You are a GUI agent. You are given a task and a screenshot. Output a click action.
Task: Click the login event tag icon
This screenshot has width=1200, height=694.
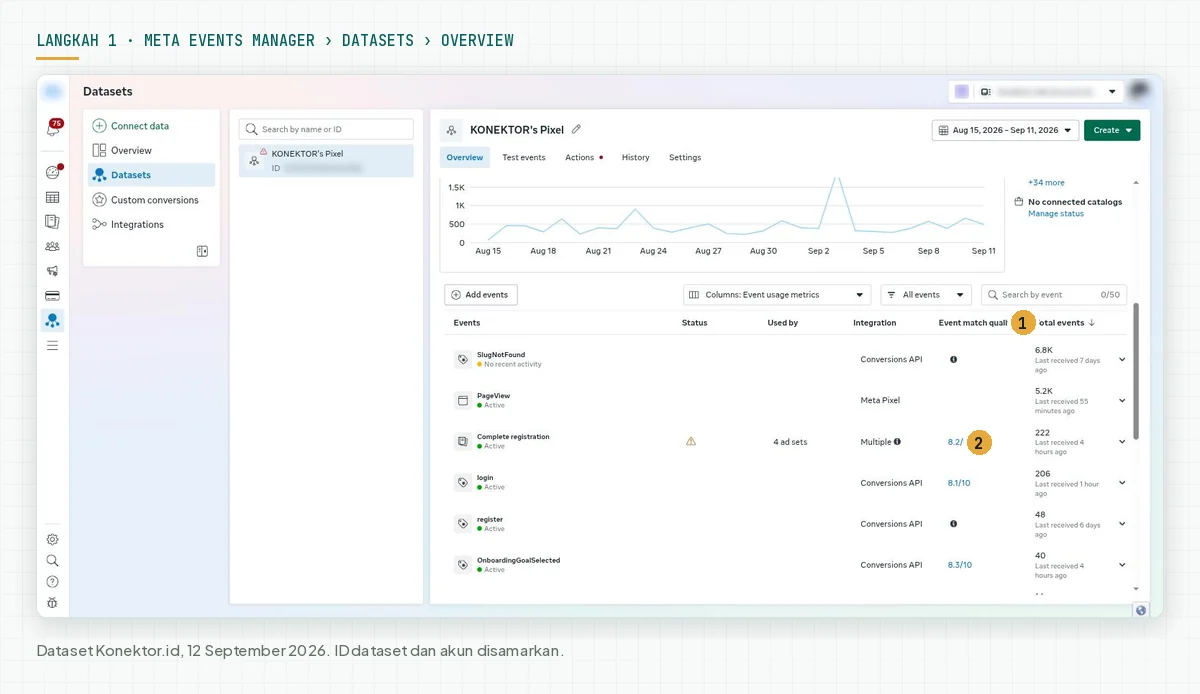pos(463,482)
